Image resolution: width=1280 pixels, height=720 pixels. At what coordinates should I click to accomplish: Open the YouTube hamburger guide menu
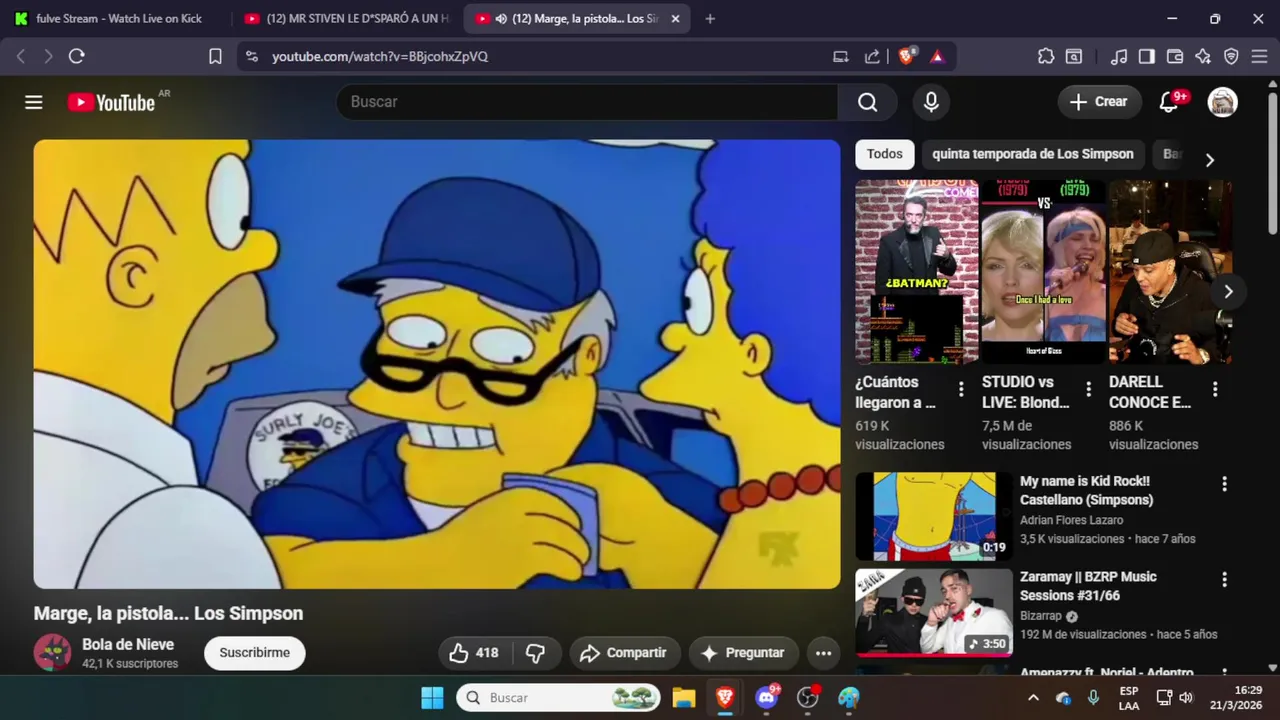click(x=34, y=102)
